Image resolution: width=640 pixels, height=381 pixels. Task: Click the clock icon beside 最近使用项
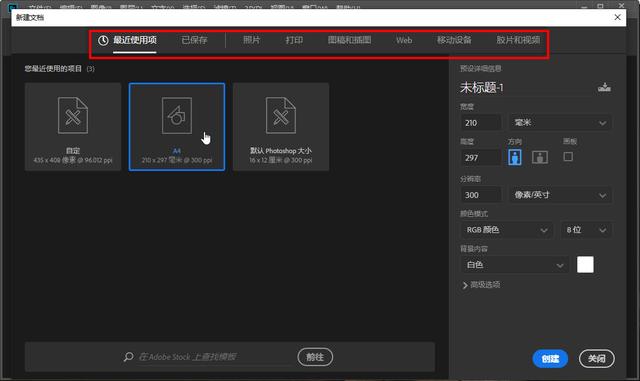pyautogui.click(x=103, y=40)
